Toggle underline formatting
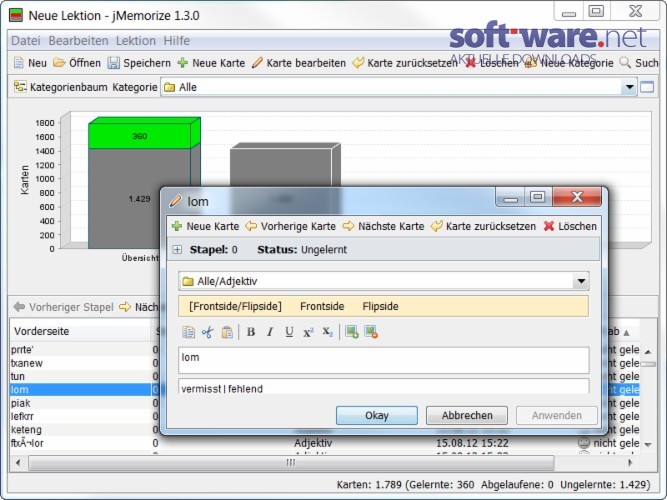The image size is (667, 500). [x=289, y=332]
